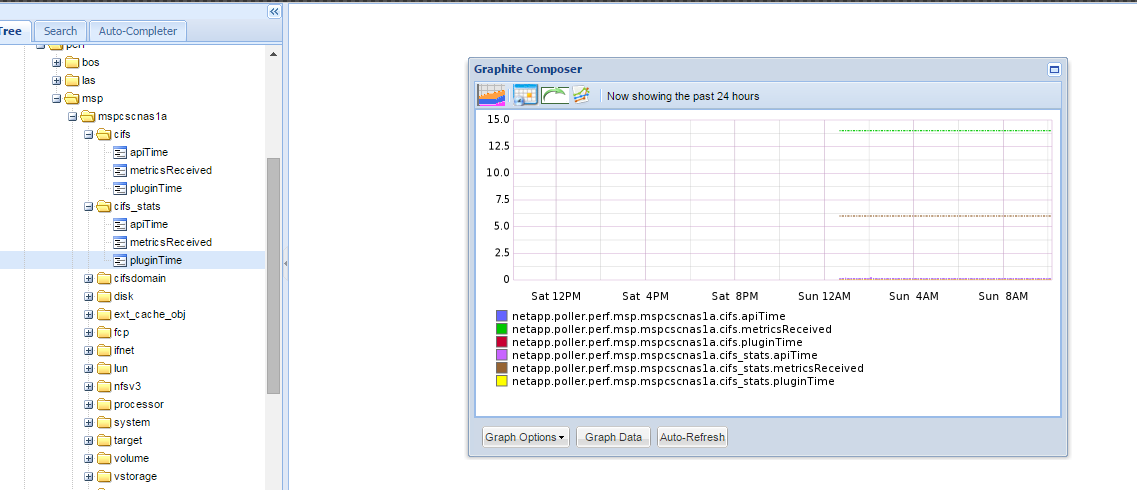Collapse the left tree panel with double-arrow

pyautogui.click(x=274, y=11)
